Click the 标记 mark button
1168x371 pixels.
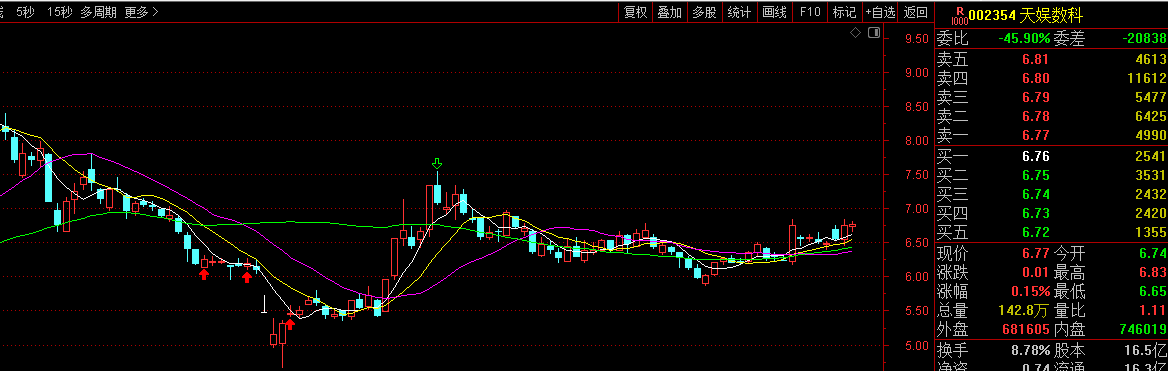[x=844, y=12]
